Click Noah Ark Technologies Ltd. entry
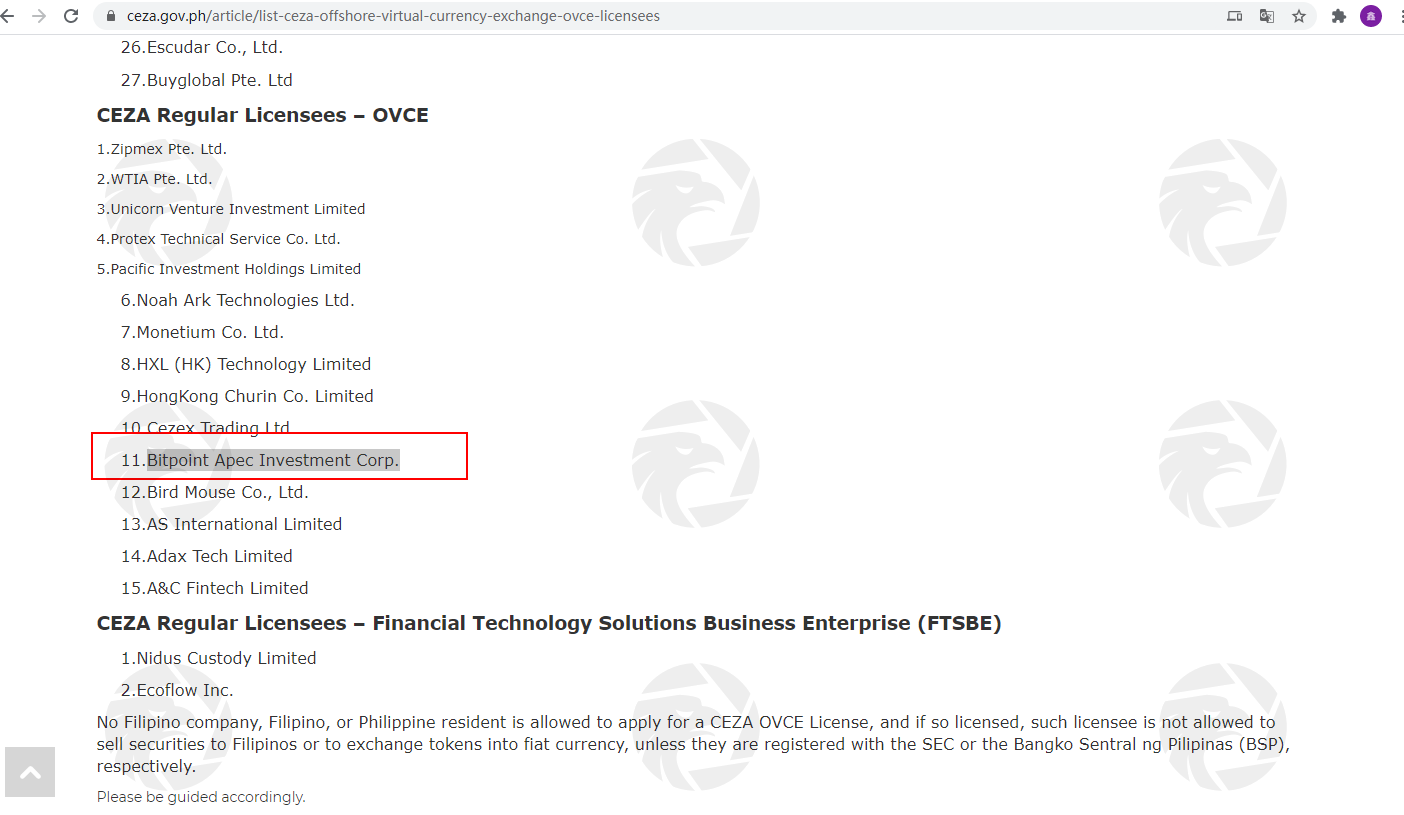Screen dimensions: 1404x815 238,300
